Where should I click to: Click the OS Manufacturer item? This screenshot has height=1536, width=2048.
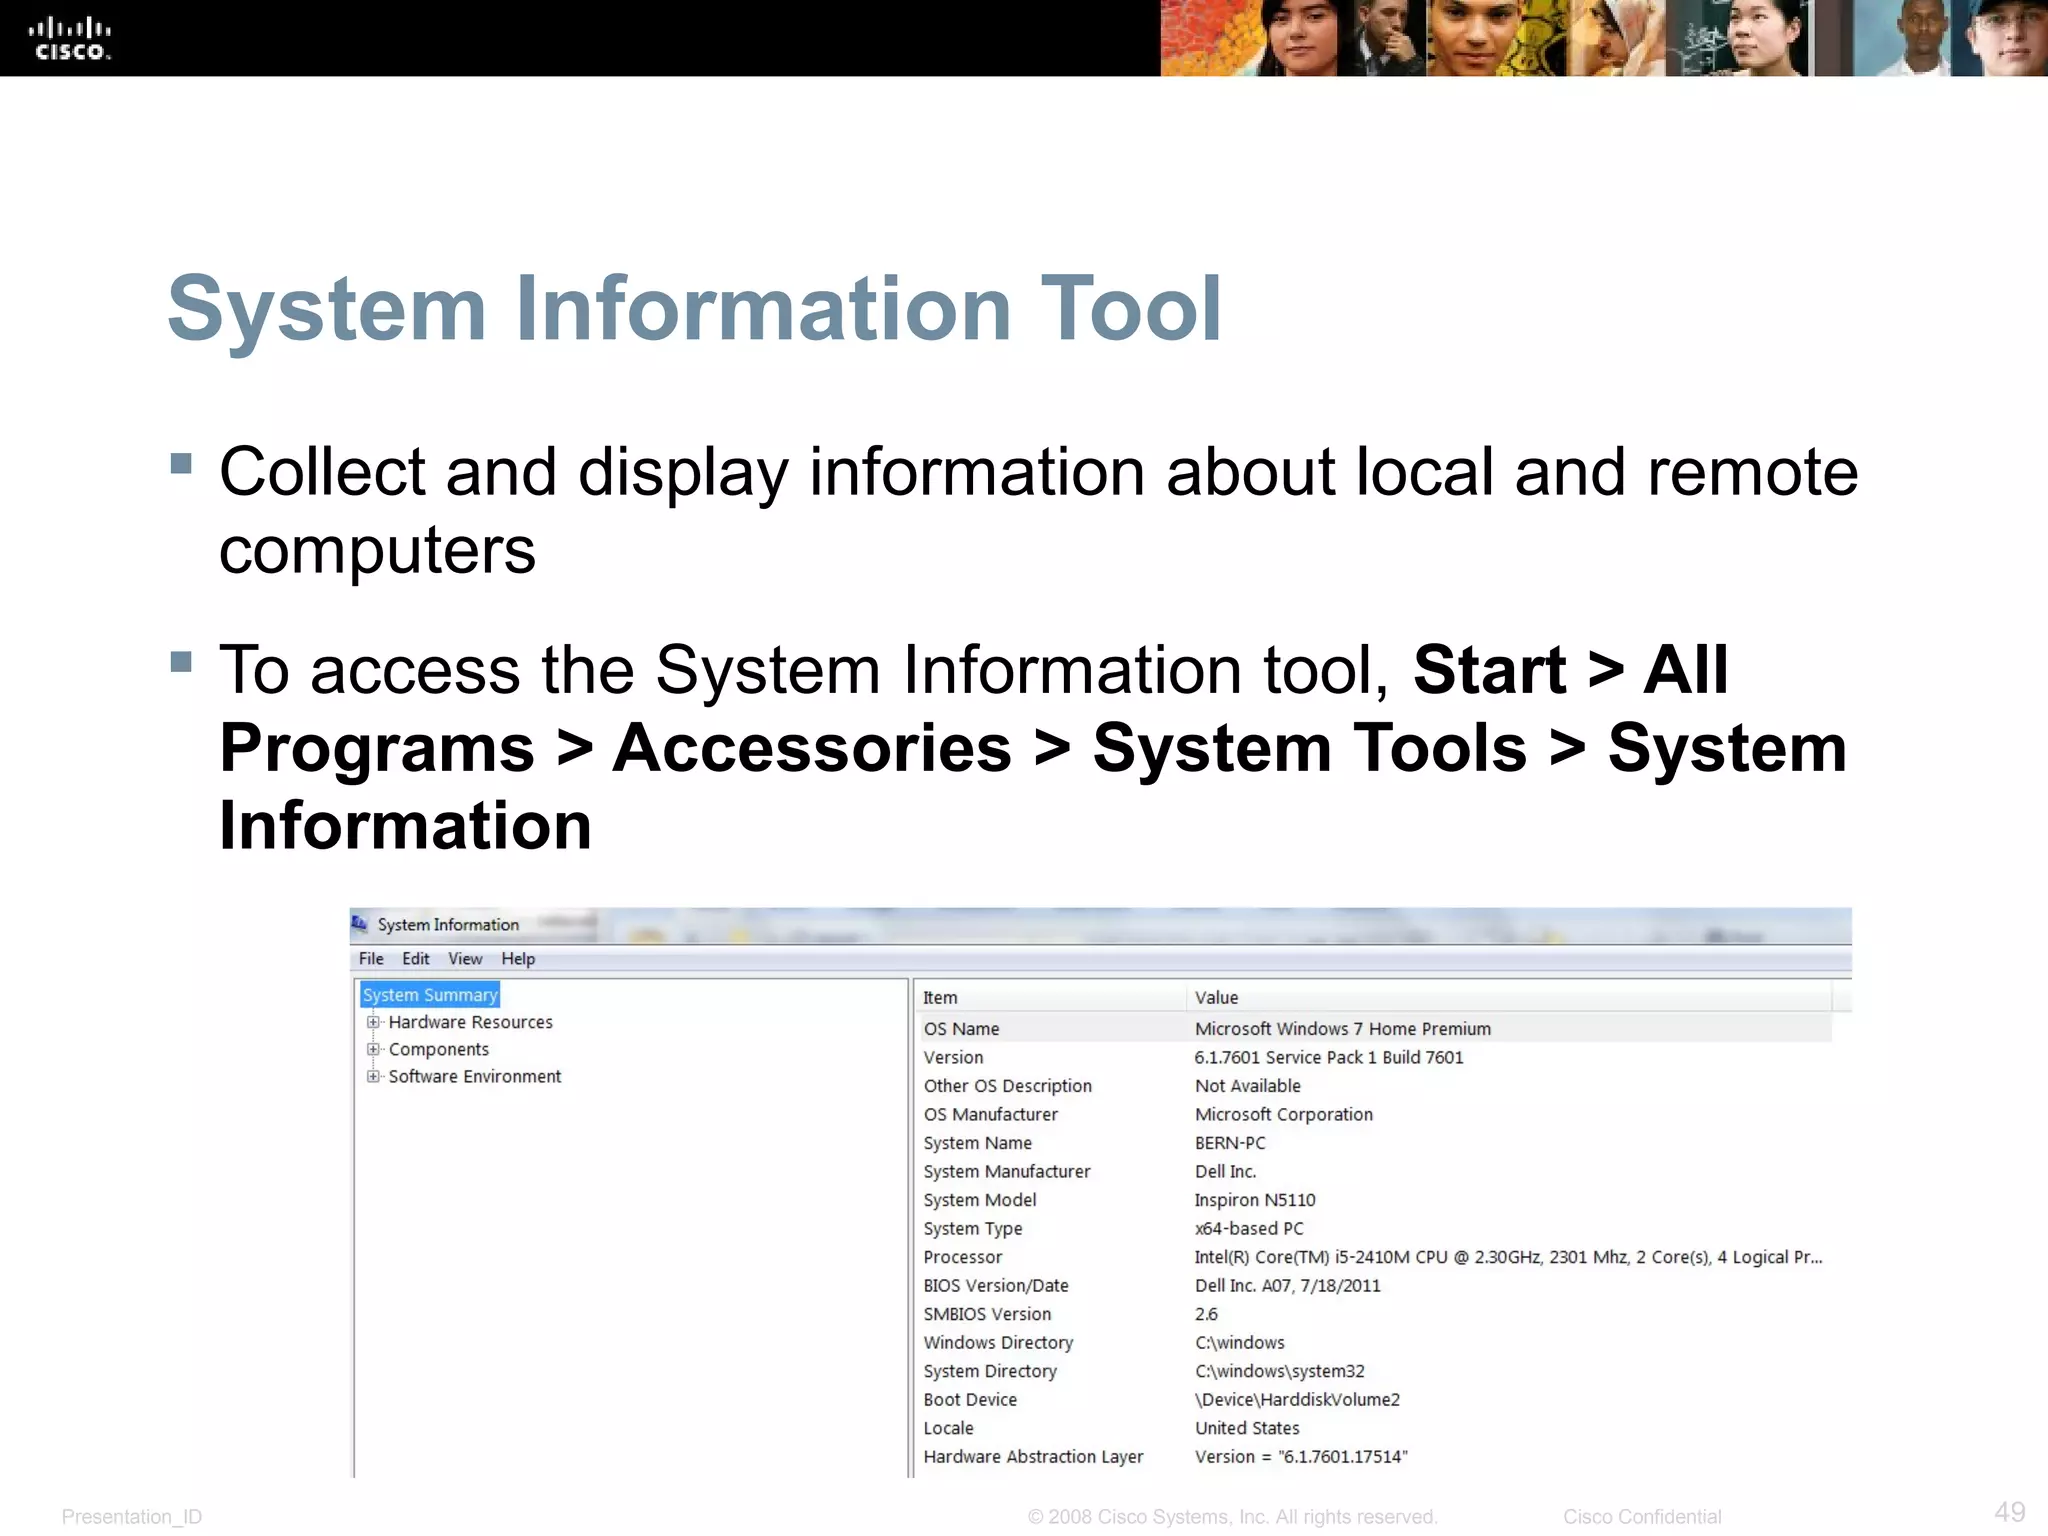click(x=990, y=1114)
